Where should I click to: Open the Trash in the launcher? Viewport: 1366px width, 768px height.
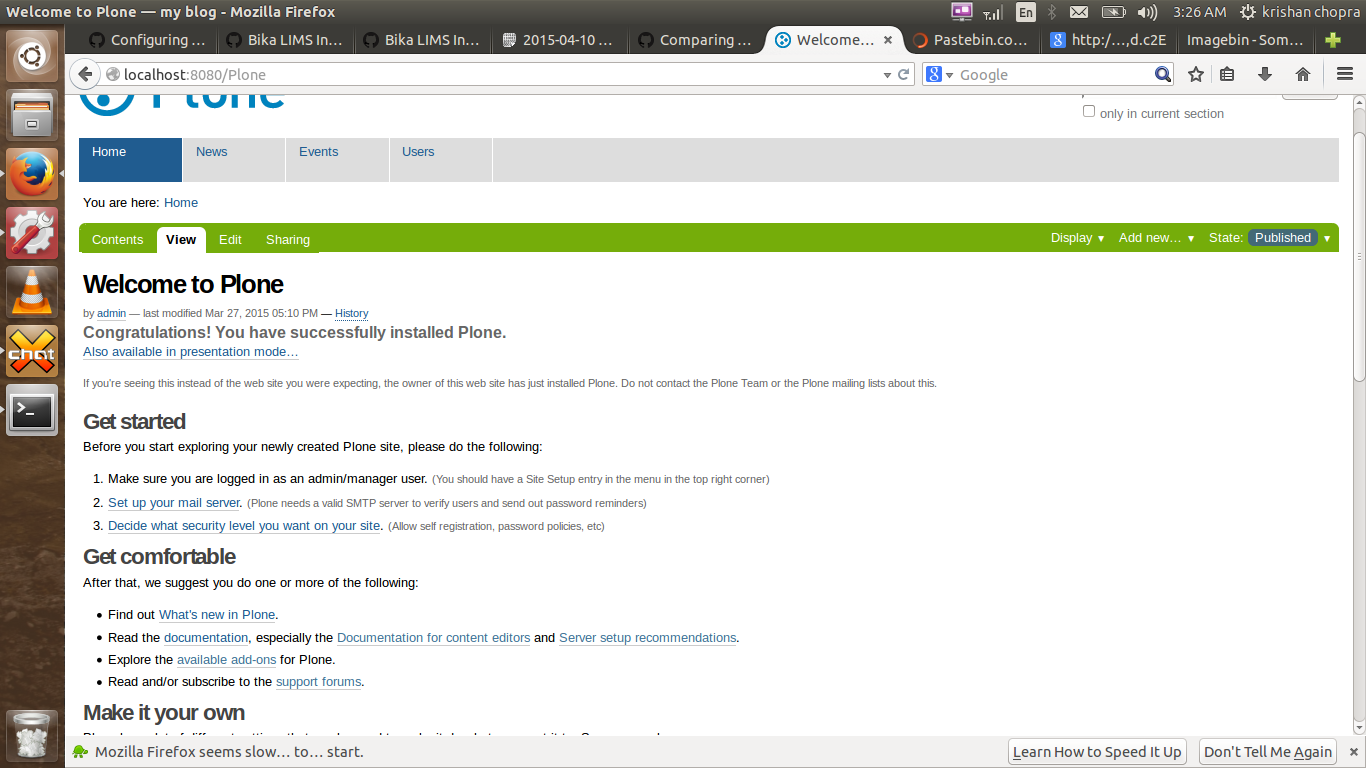click(32, 735)
